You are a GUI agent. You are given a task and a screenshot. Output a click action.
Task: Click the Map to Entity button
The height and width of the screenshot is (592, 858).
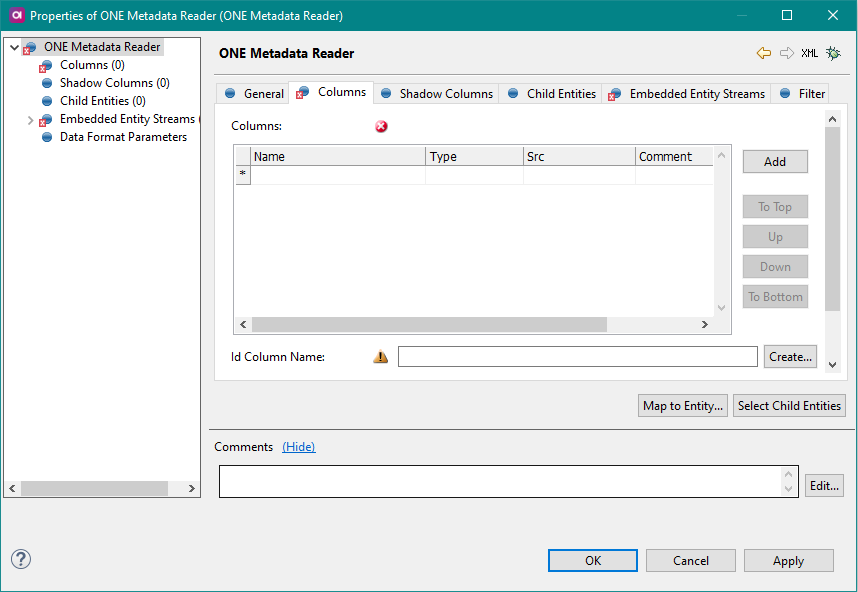[683, 405]
